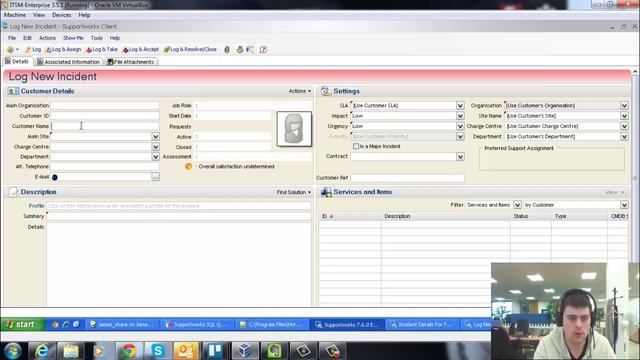This screenshot has height=360, width=640.
Task: Switch to Incident Details For taskbar window
Action: [x=422, y=324]
